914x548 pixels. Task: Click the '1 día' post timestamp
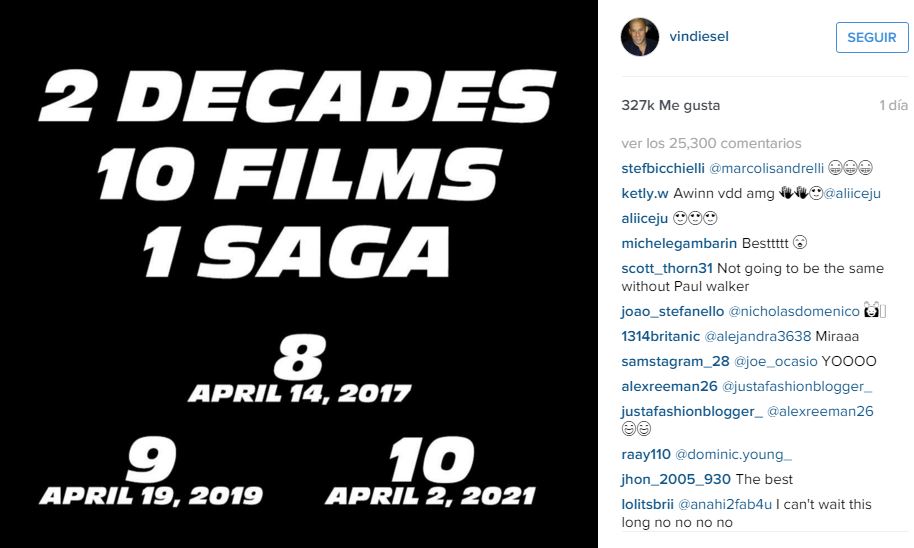(893, 105)
